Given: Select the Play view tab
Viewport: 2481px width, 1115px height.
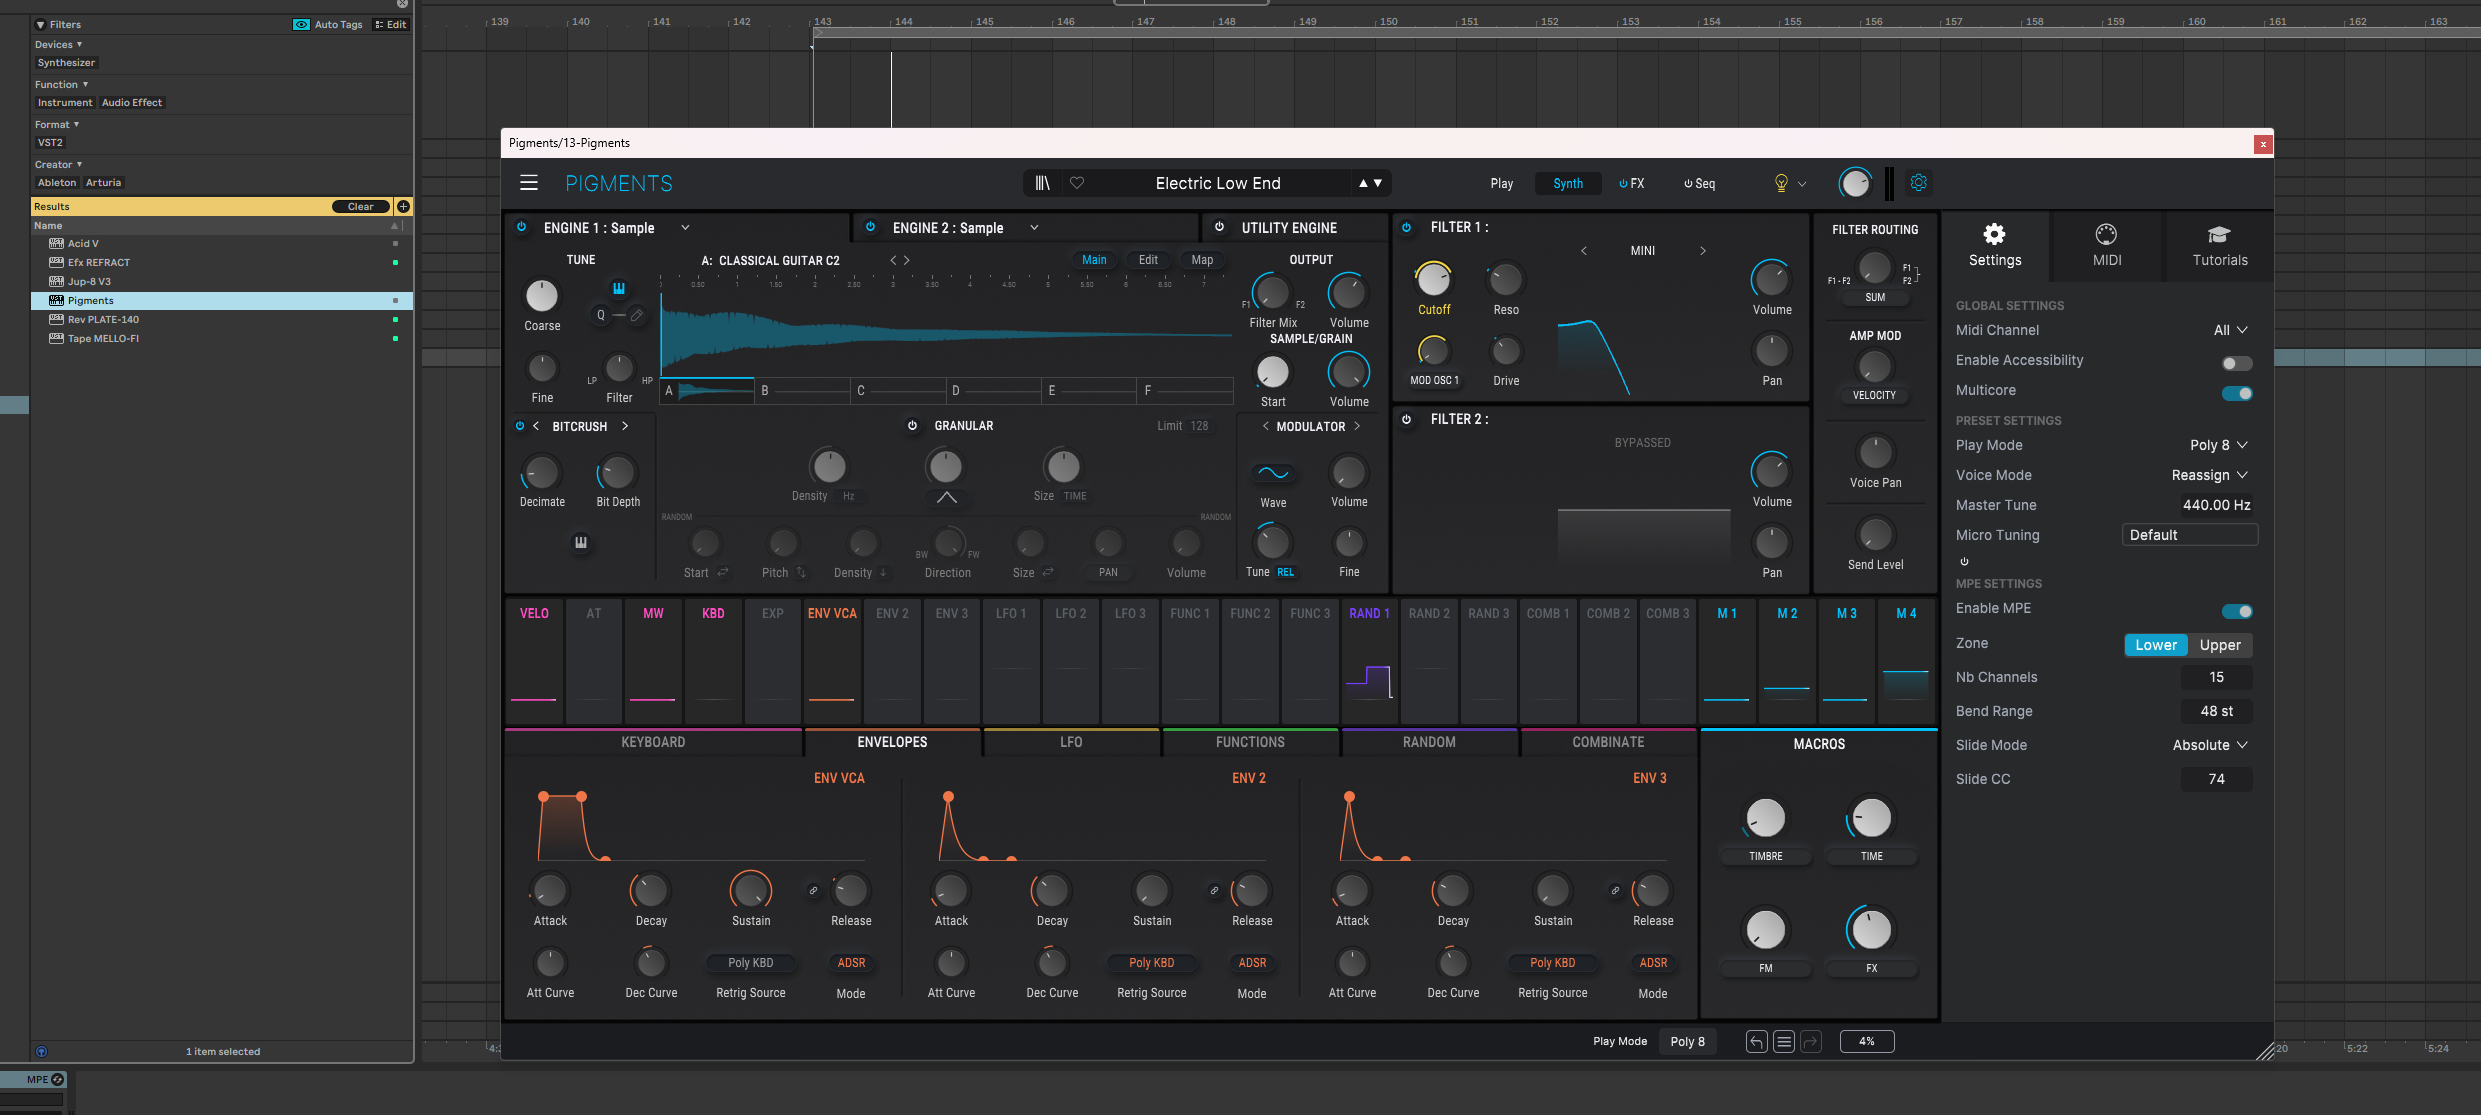Looking at the screenshot, I should pos(1501,183).
